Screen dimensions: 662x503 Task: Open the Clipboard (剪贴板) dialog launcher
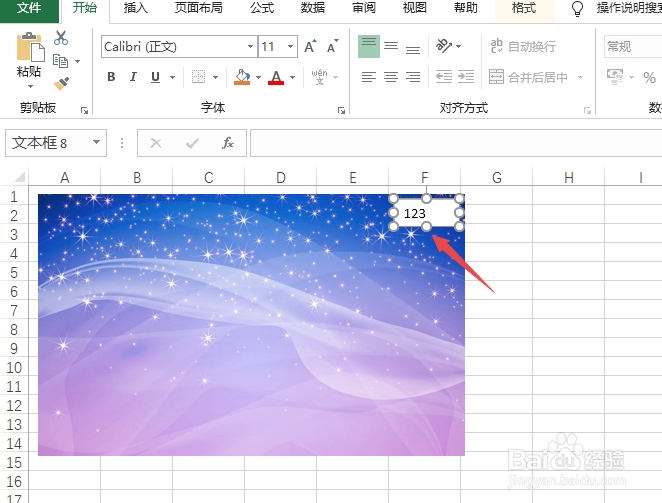(84, 110)
